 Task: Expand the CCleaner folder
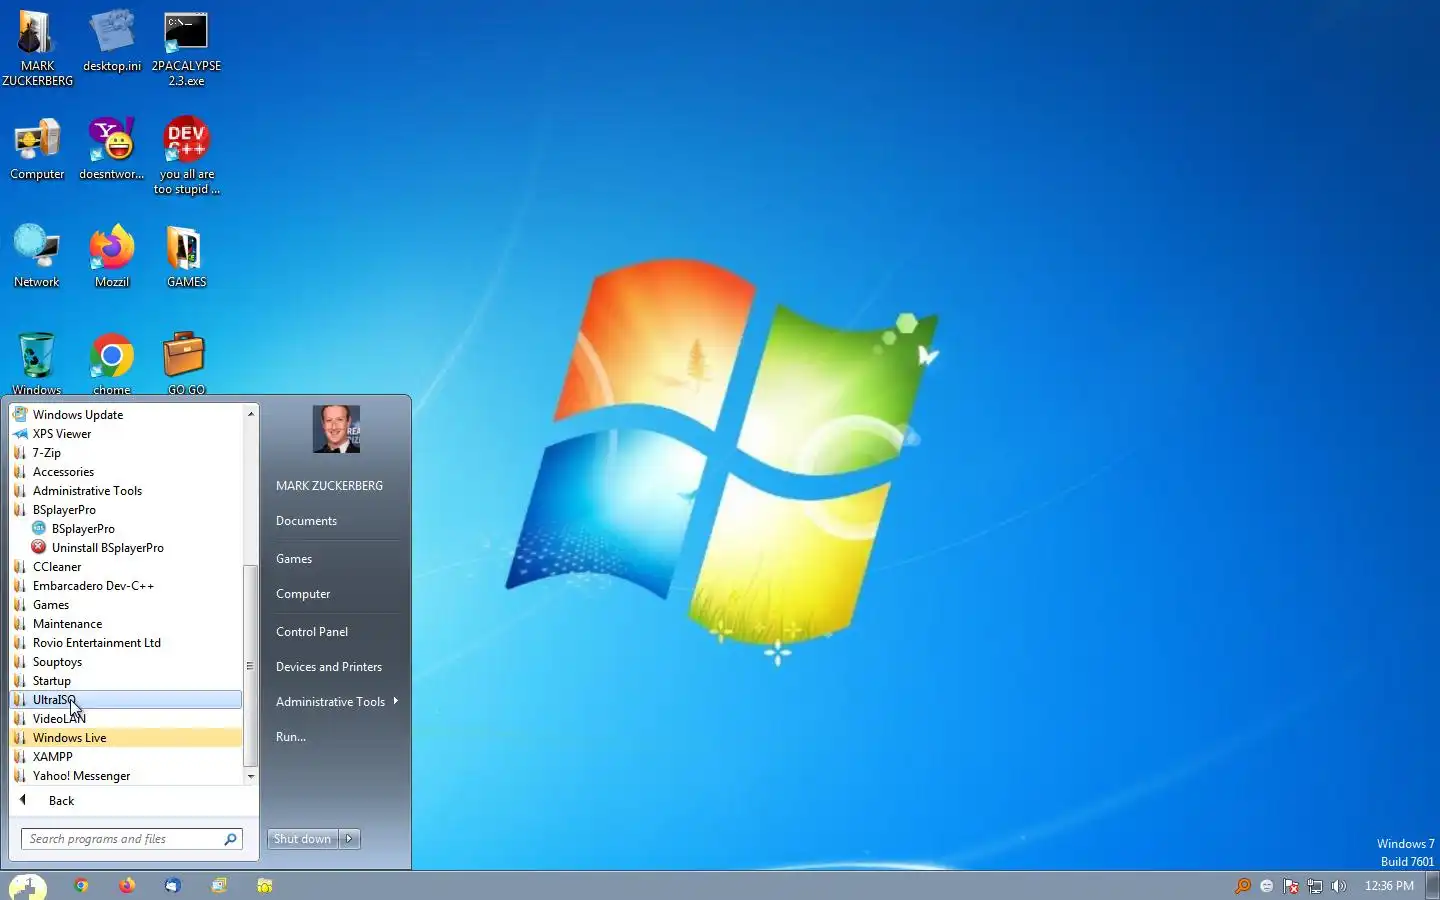pos(126,567)
